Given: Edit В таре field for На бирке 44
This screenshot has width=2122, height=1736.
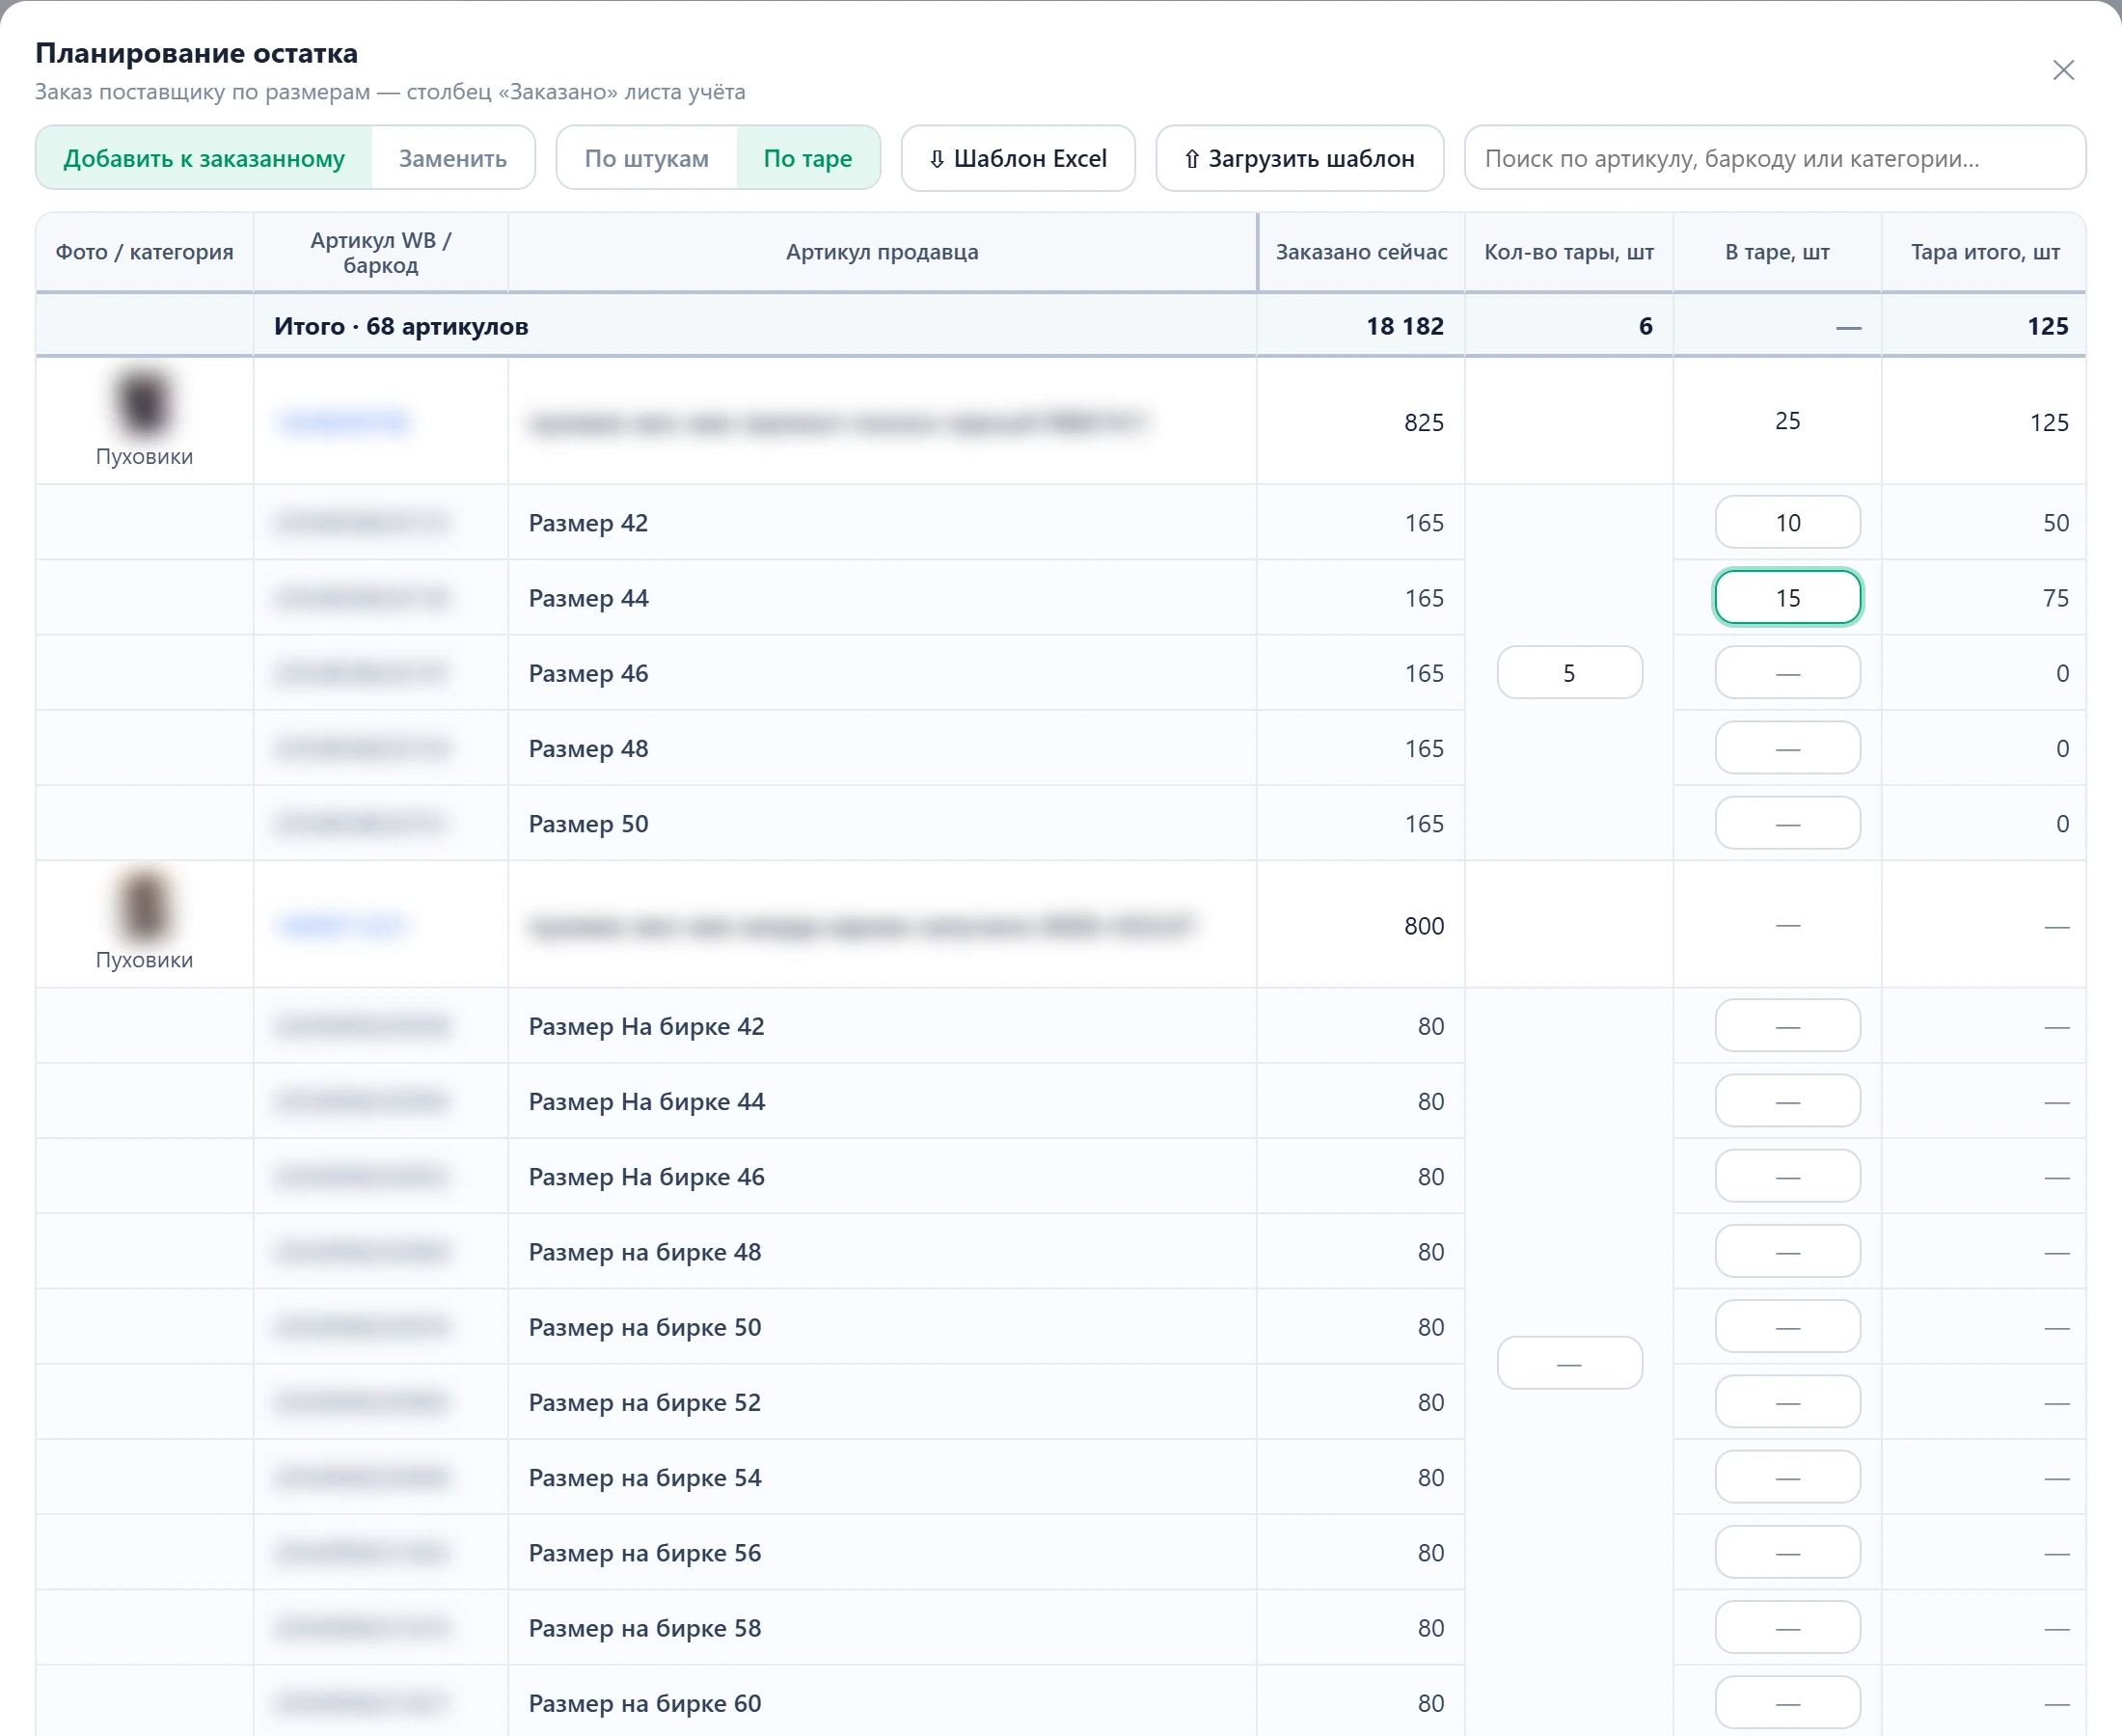Looking at the screenshot, I should pyautogui.click(x=1787, y=1101).
